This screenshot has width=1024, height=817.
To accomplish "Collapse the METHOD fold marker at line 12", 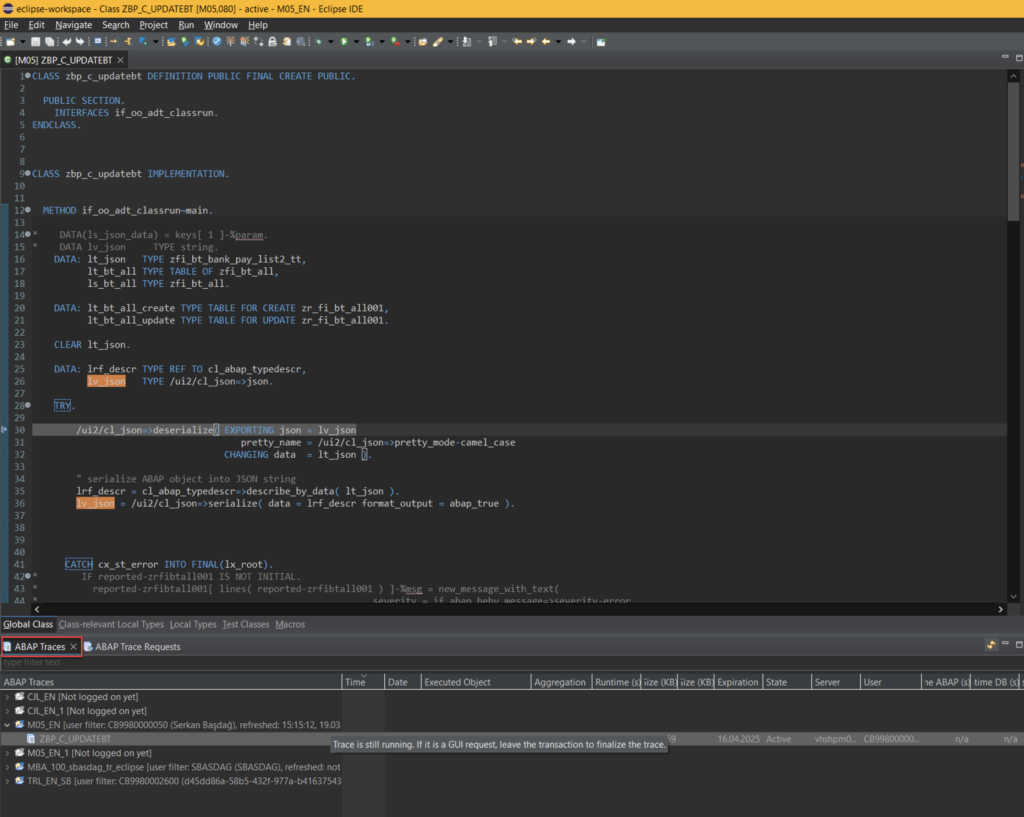I will tap(27, 211).
